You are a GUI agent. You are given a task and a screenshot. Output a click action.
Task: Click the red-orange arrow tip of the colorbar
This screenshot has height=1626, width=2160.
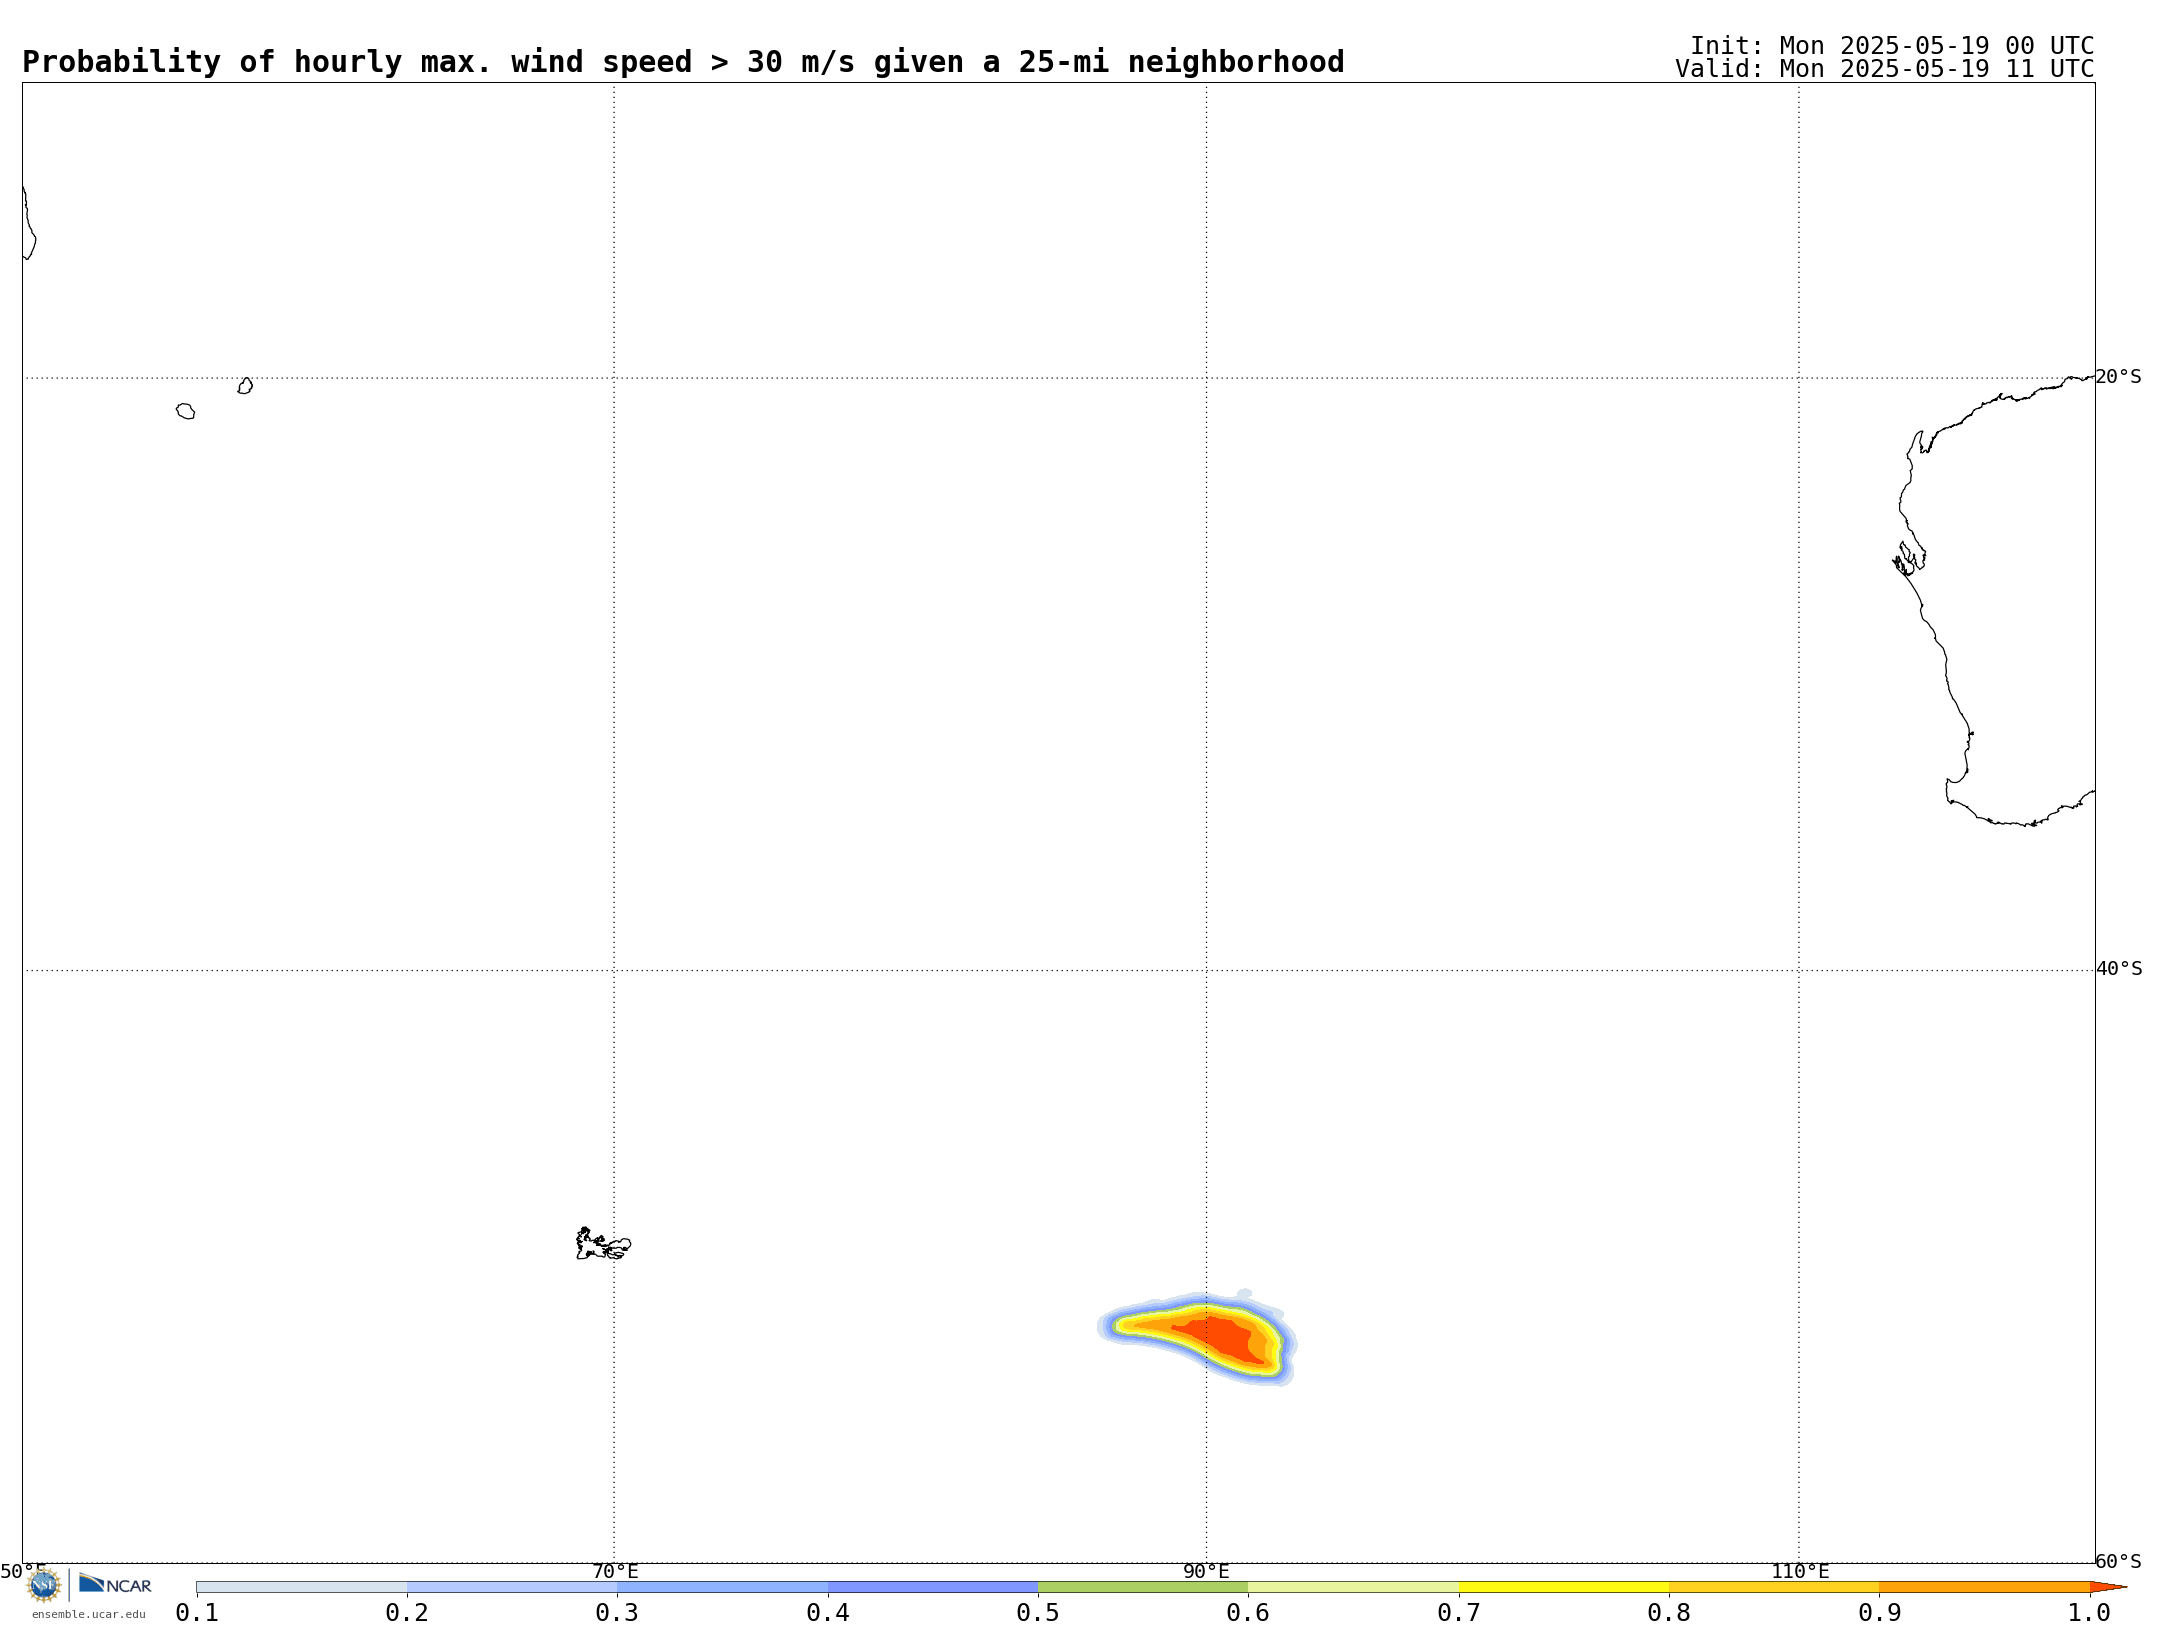[2107, 1587]
